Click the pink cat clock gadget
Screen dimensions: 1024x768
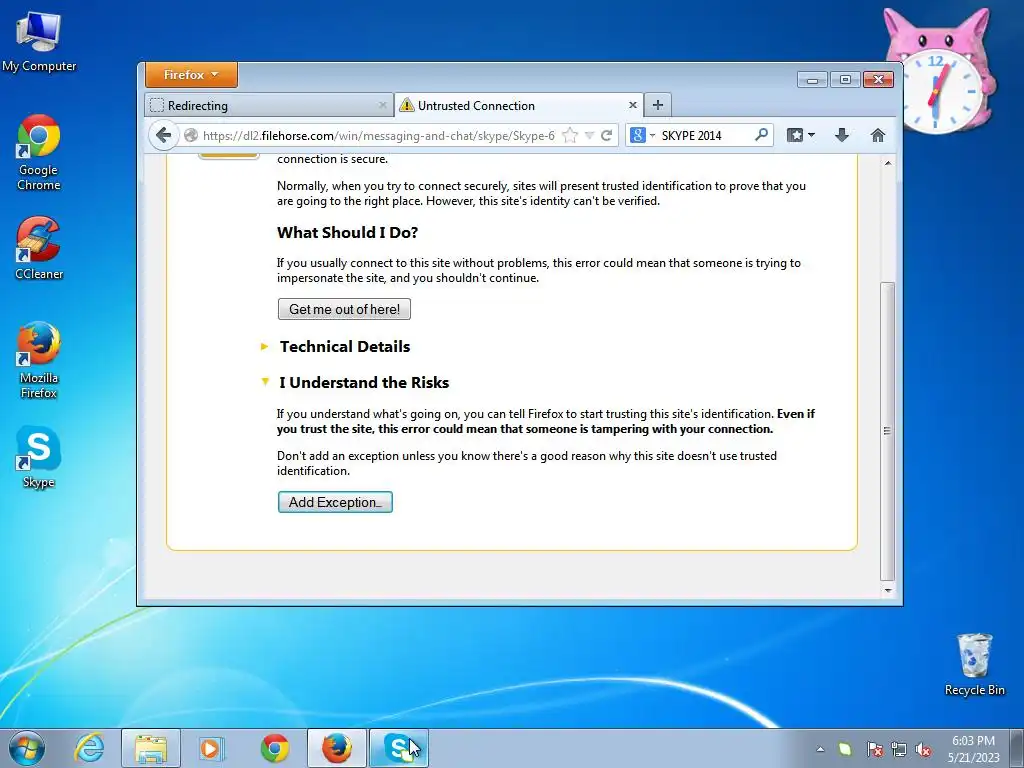tap(938, 72)
